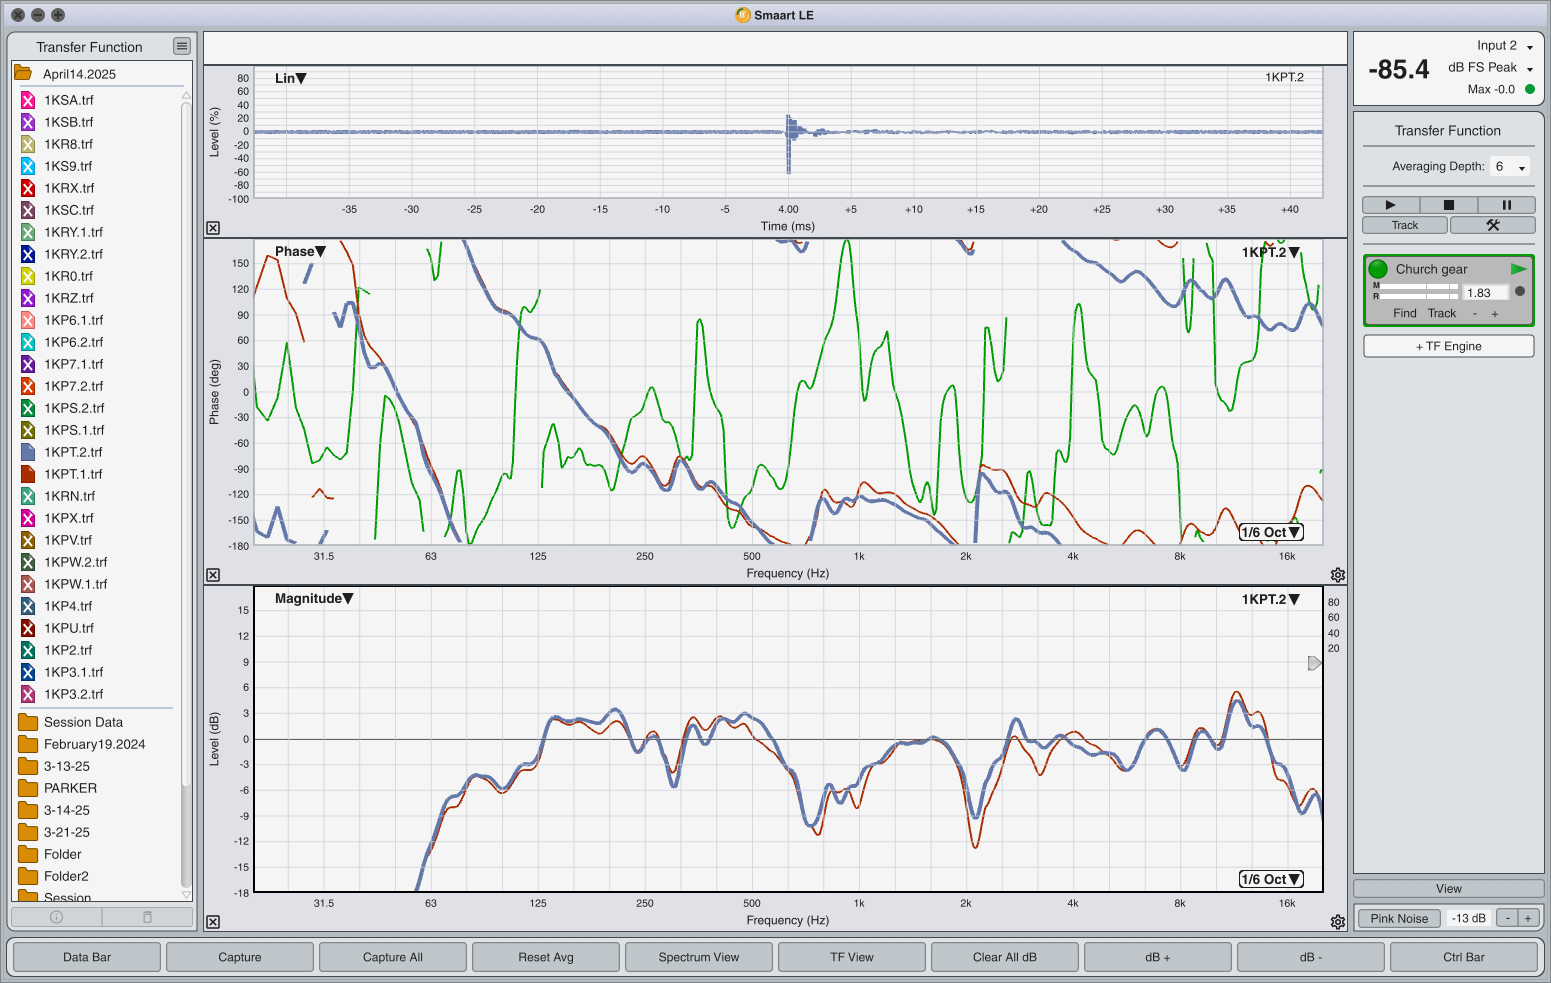
Task: Click the Data Bar button
Action: 87,957
